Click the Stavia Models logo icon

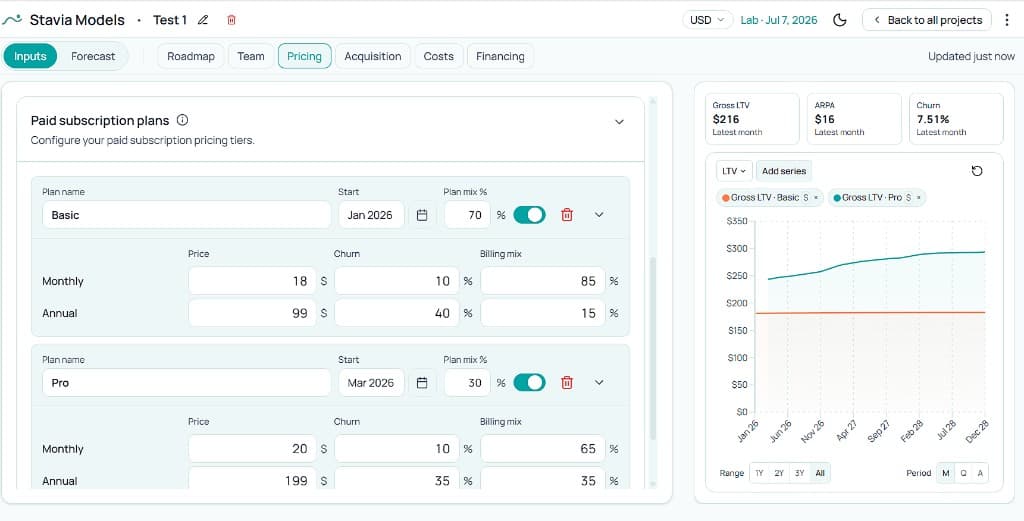coord(12,20)
